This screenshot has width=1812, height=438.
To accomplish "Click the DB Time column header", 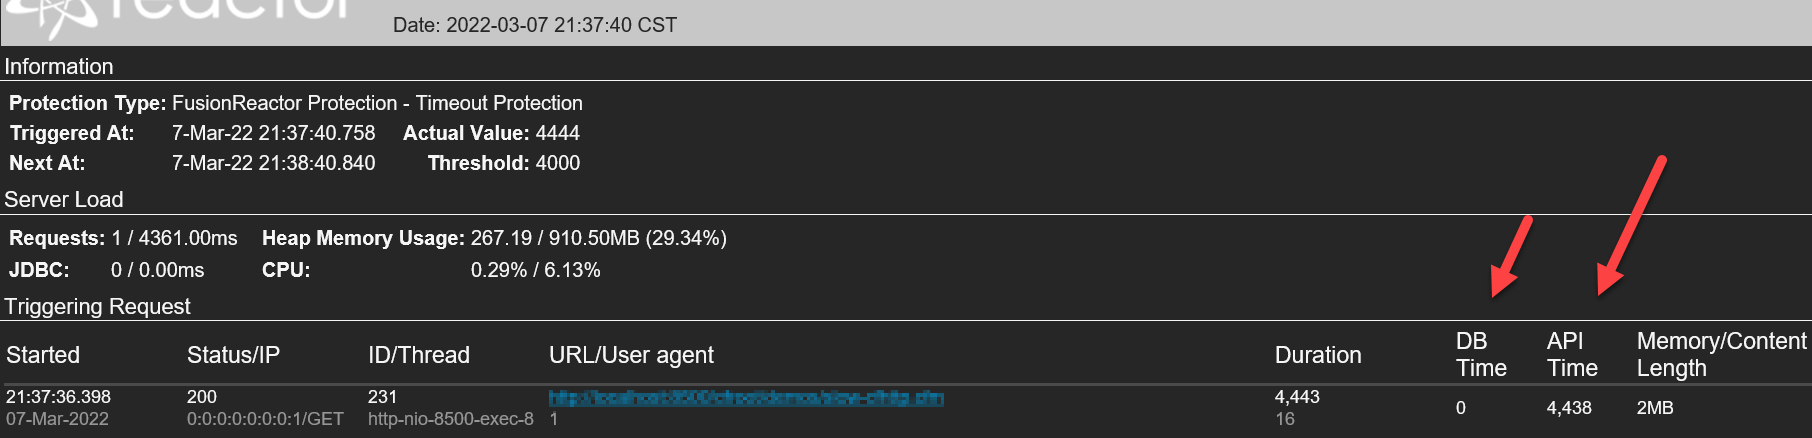I will point(1481,355).
